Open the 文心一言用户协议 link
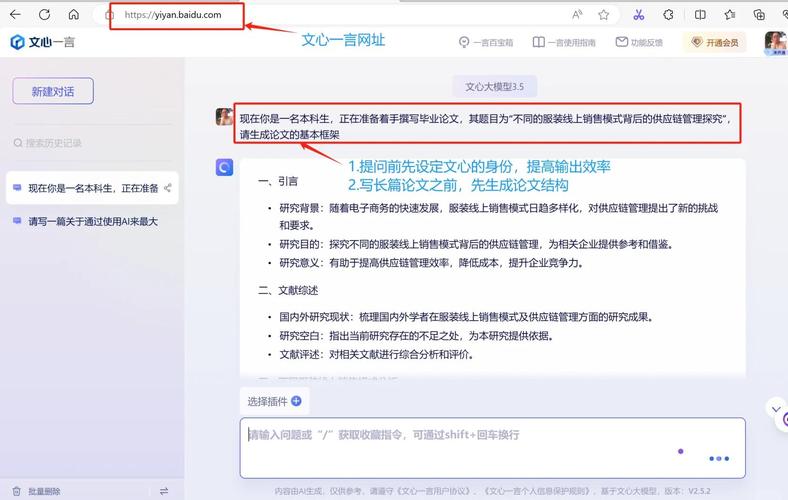 433,491
